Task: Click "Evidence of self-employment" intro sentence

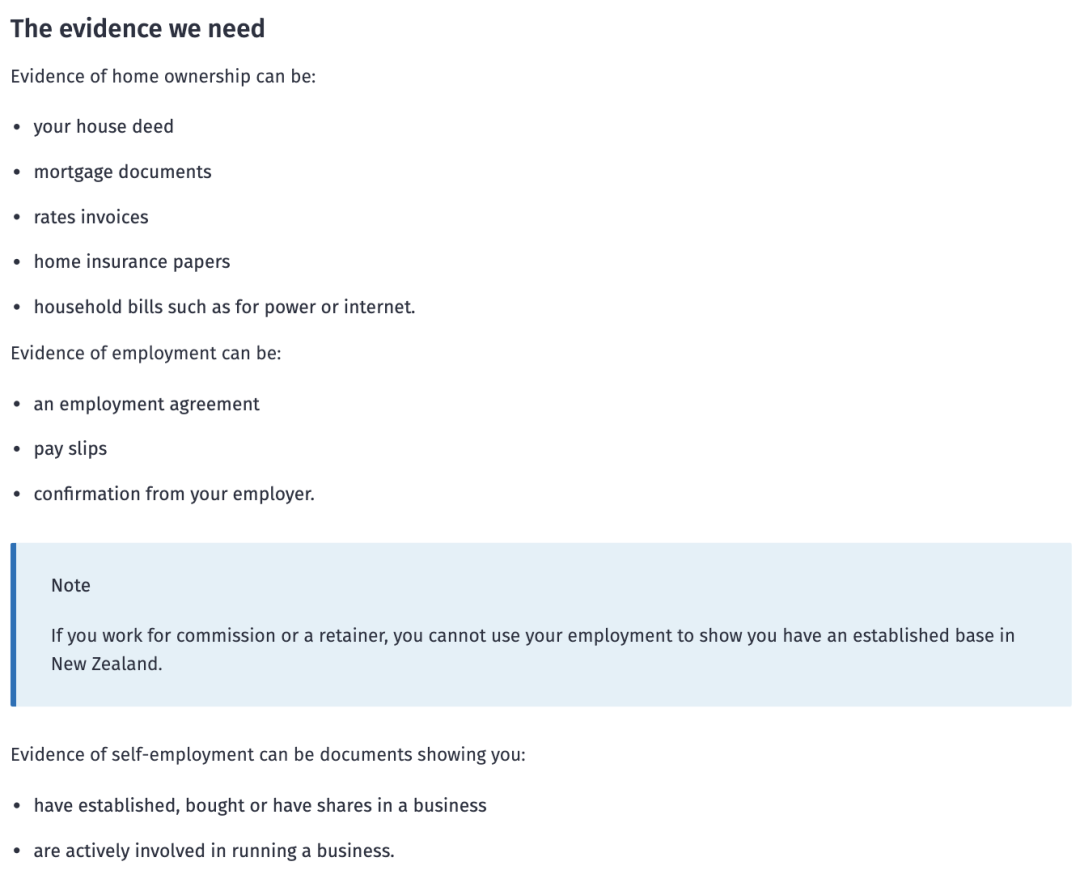Action: click(267, 755)
